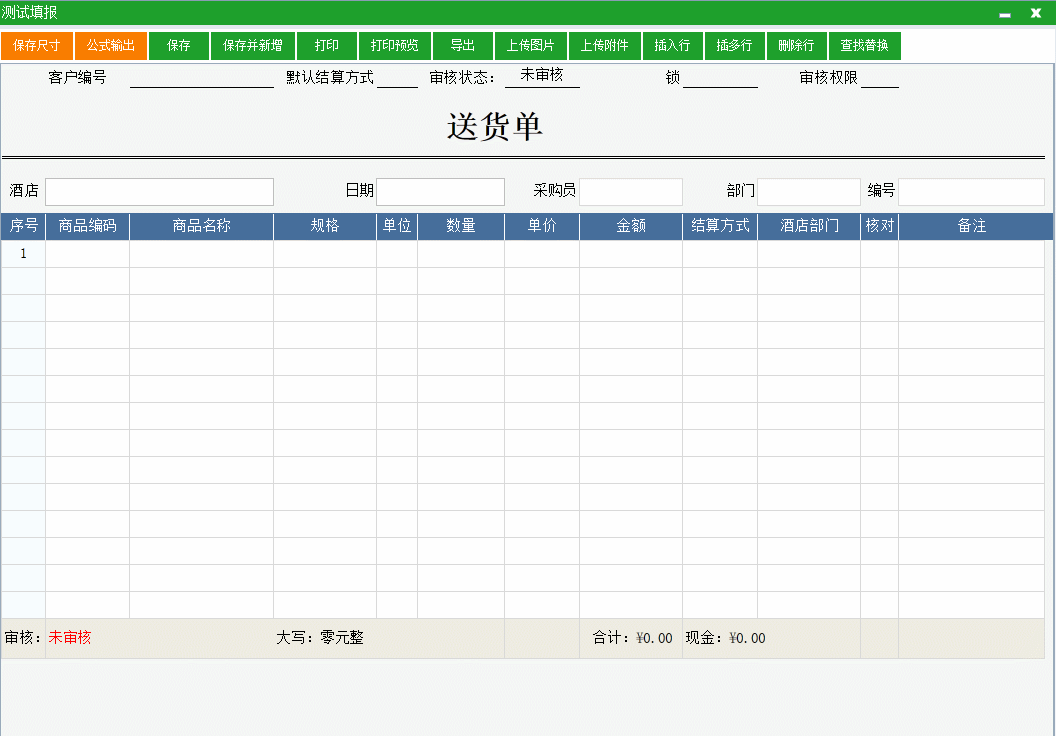Viewport: 1056px width, 736px height.
Task: Click the 审核状态 value 未审核
Action: (542, 75)
